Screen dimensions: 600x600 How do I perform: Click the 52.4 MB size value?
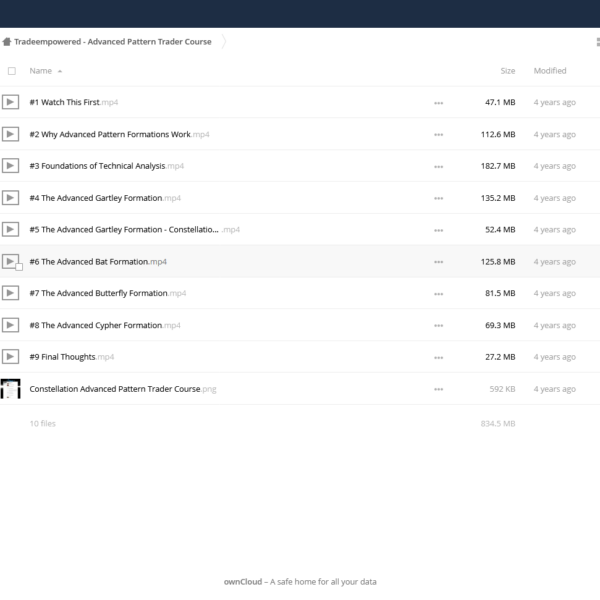coord(500,229)
